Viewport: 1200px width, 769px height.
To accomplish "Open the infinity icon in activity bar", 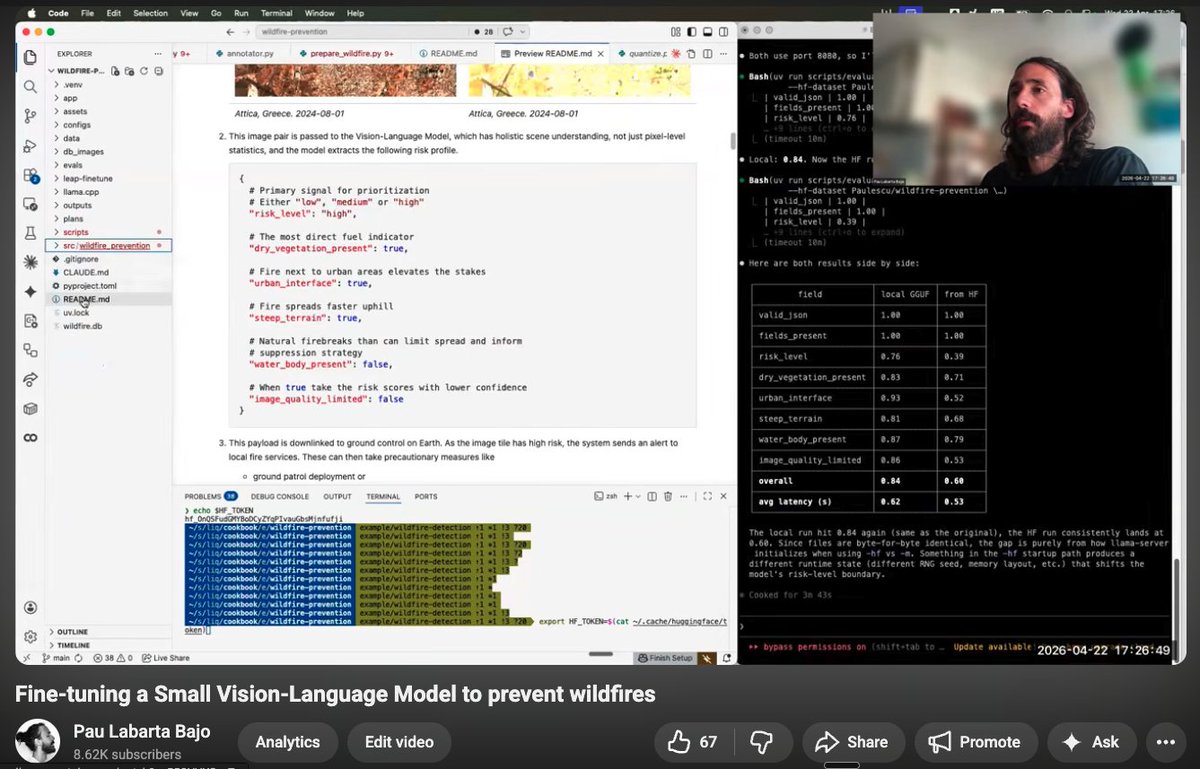I will point(30,437).
